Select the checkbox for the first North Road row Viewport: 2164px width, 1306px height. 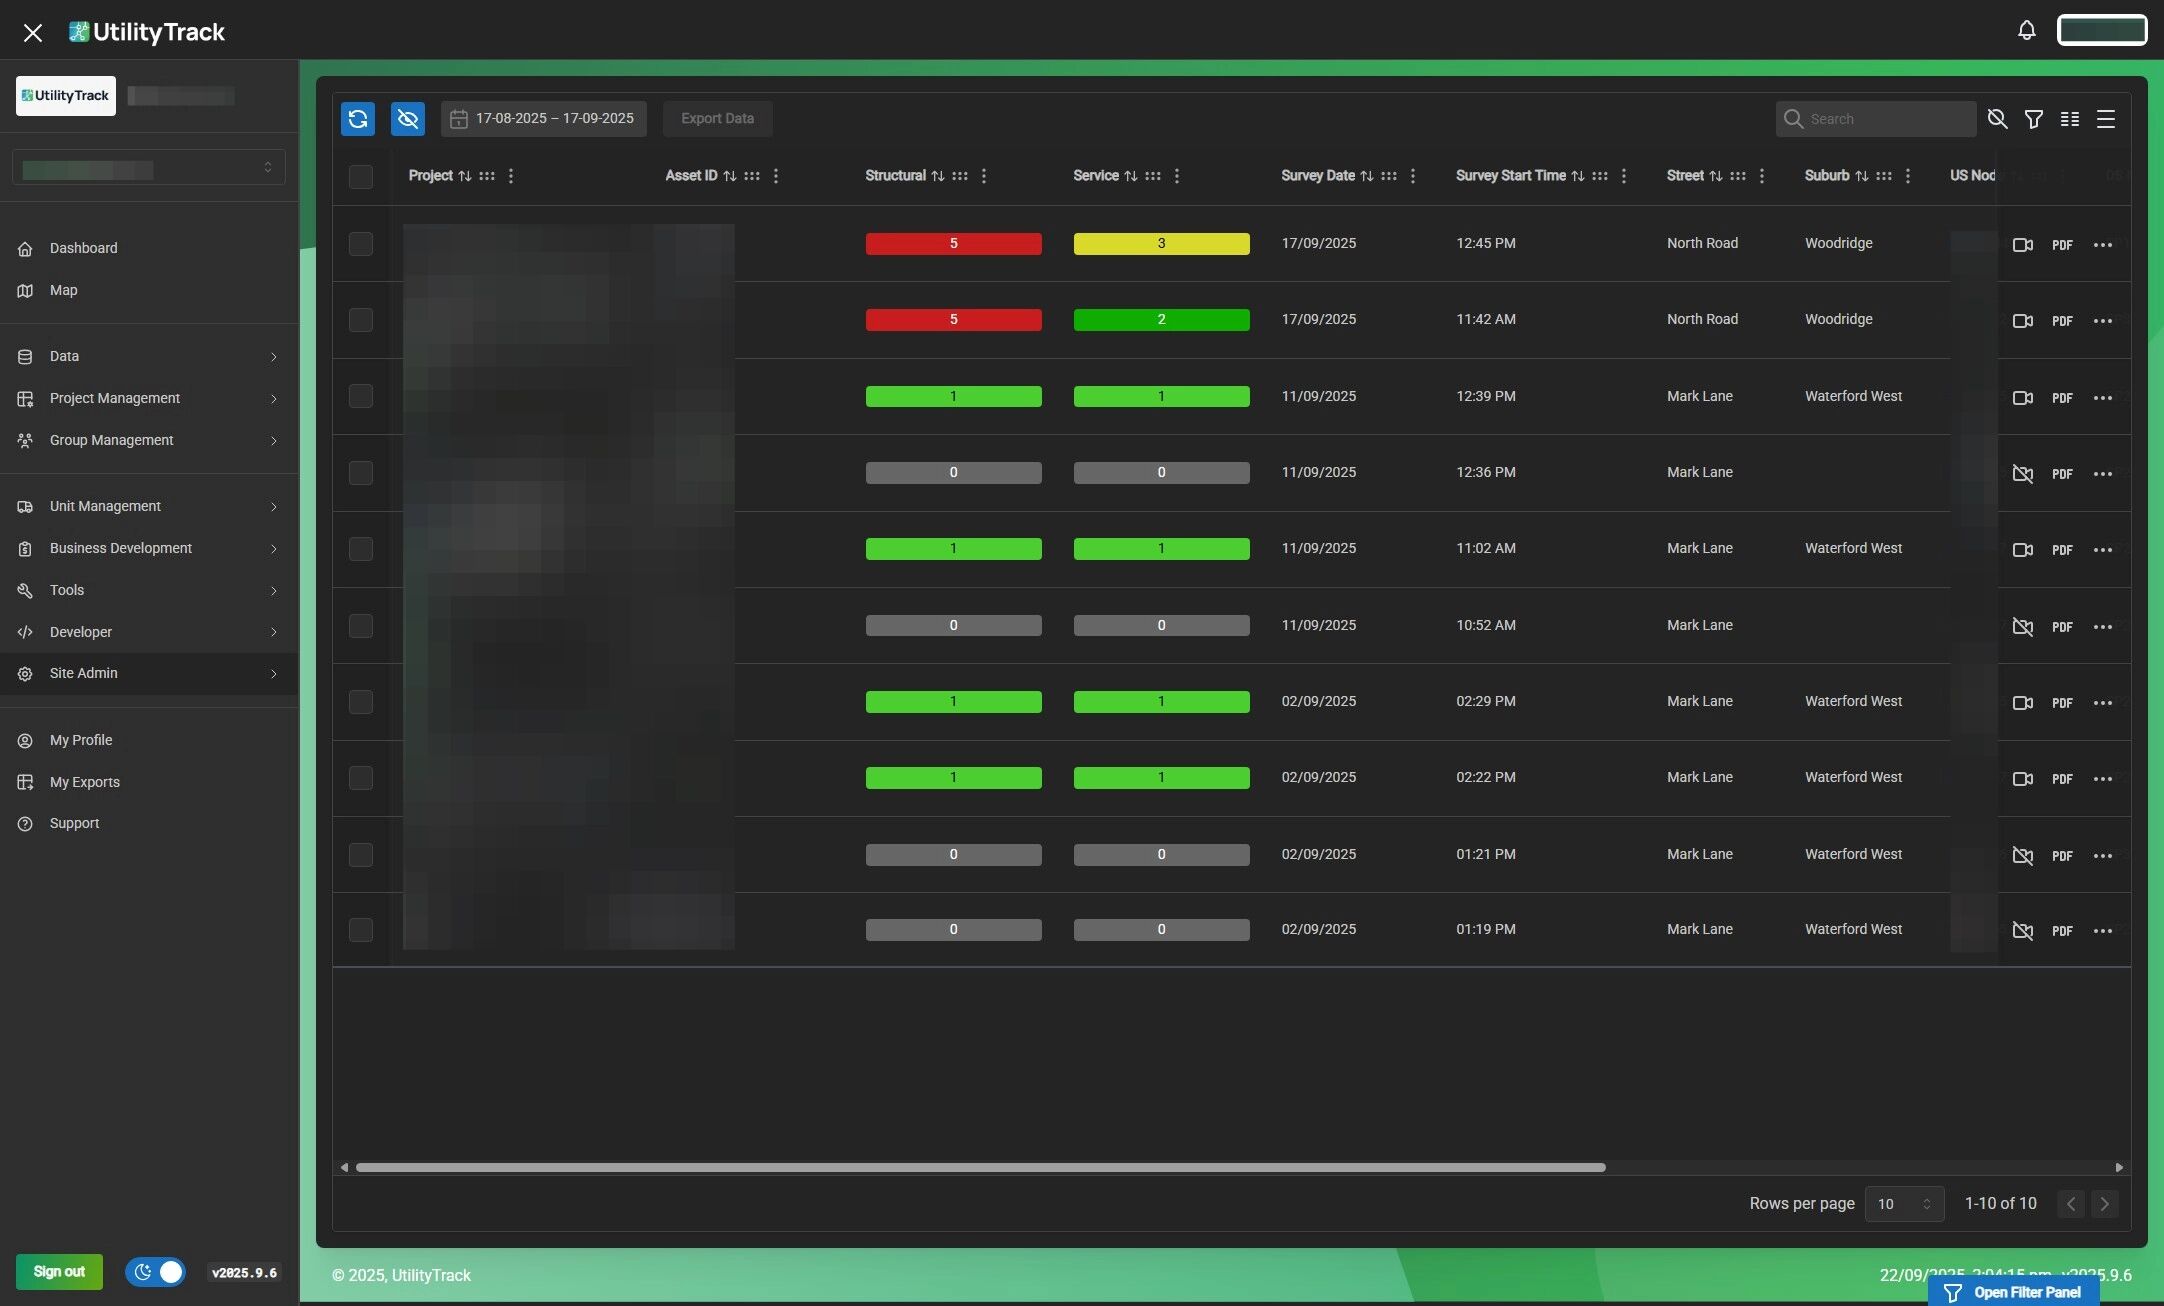pos(361,244)
